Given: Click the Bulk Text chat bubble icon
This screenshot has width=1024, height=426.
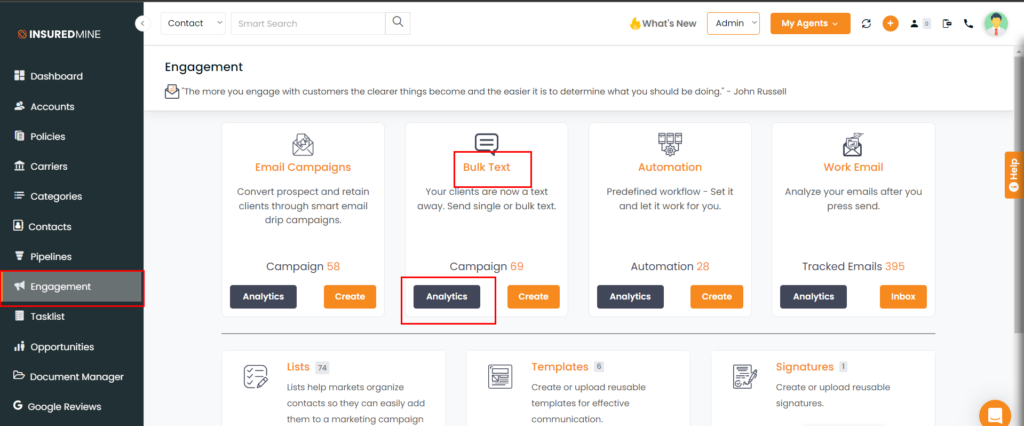Looking at the screenshot, I should tap(487, 143).
